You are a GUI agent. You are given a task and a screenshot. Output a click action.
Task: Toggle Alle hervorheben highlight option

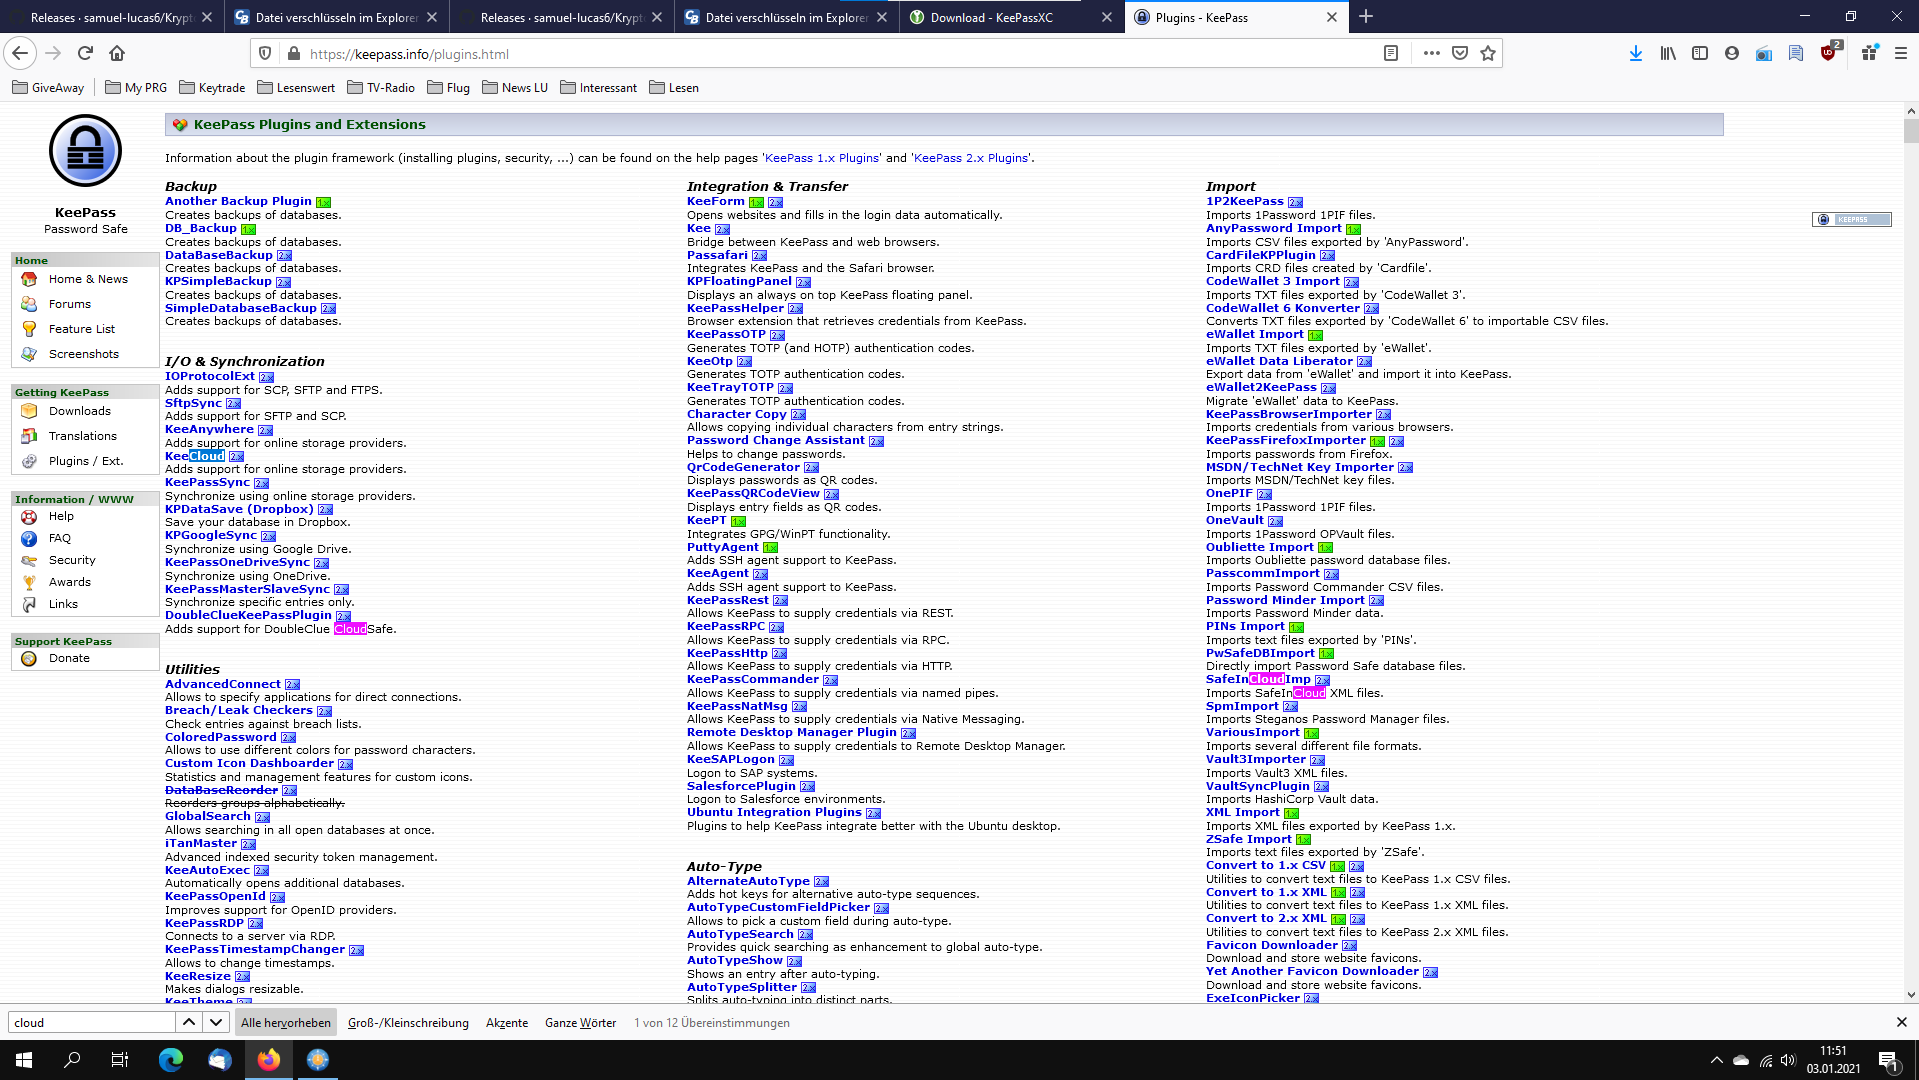click(x=285, y=1022)
